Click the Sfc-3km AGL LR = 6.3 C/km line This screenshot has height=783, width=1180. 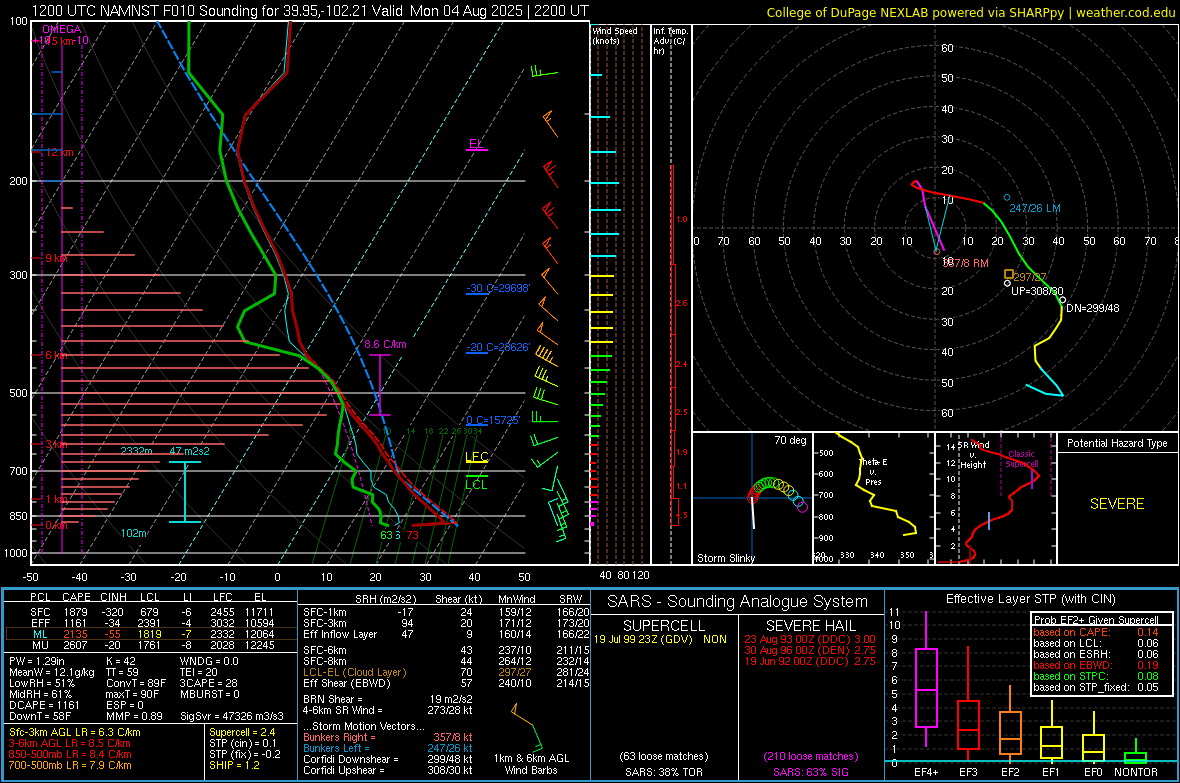click(x=75, y=733)
